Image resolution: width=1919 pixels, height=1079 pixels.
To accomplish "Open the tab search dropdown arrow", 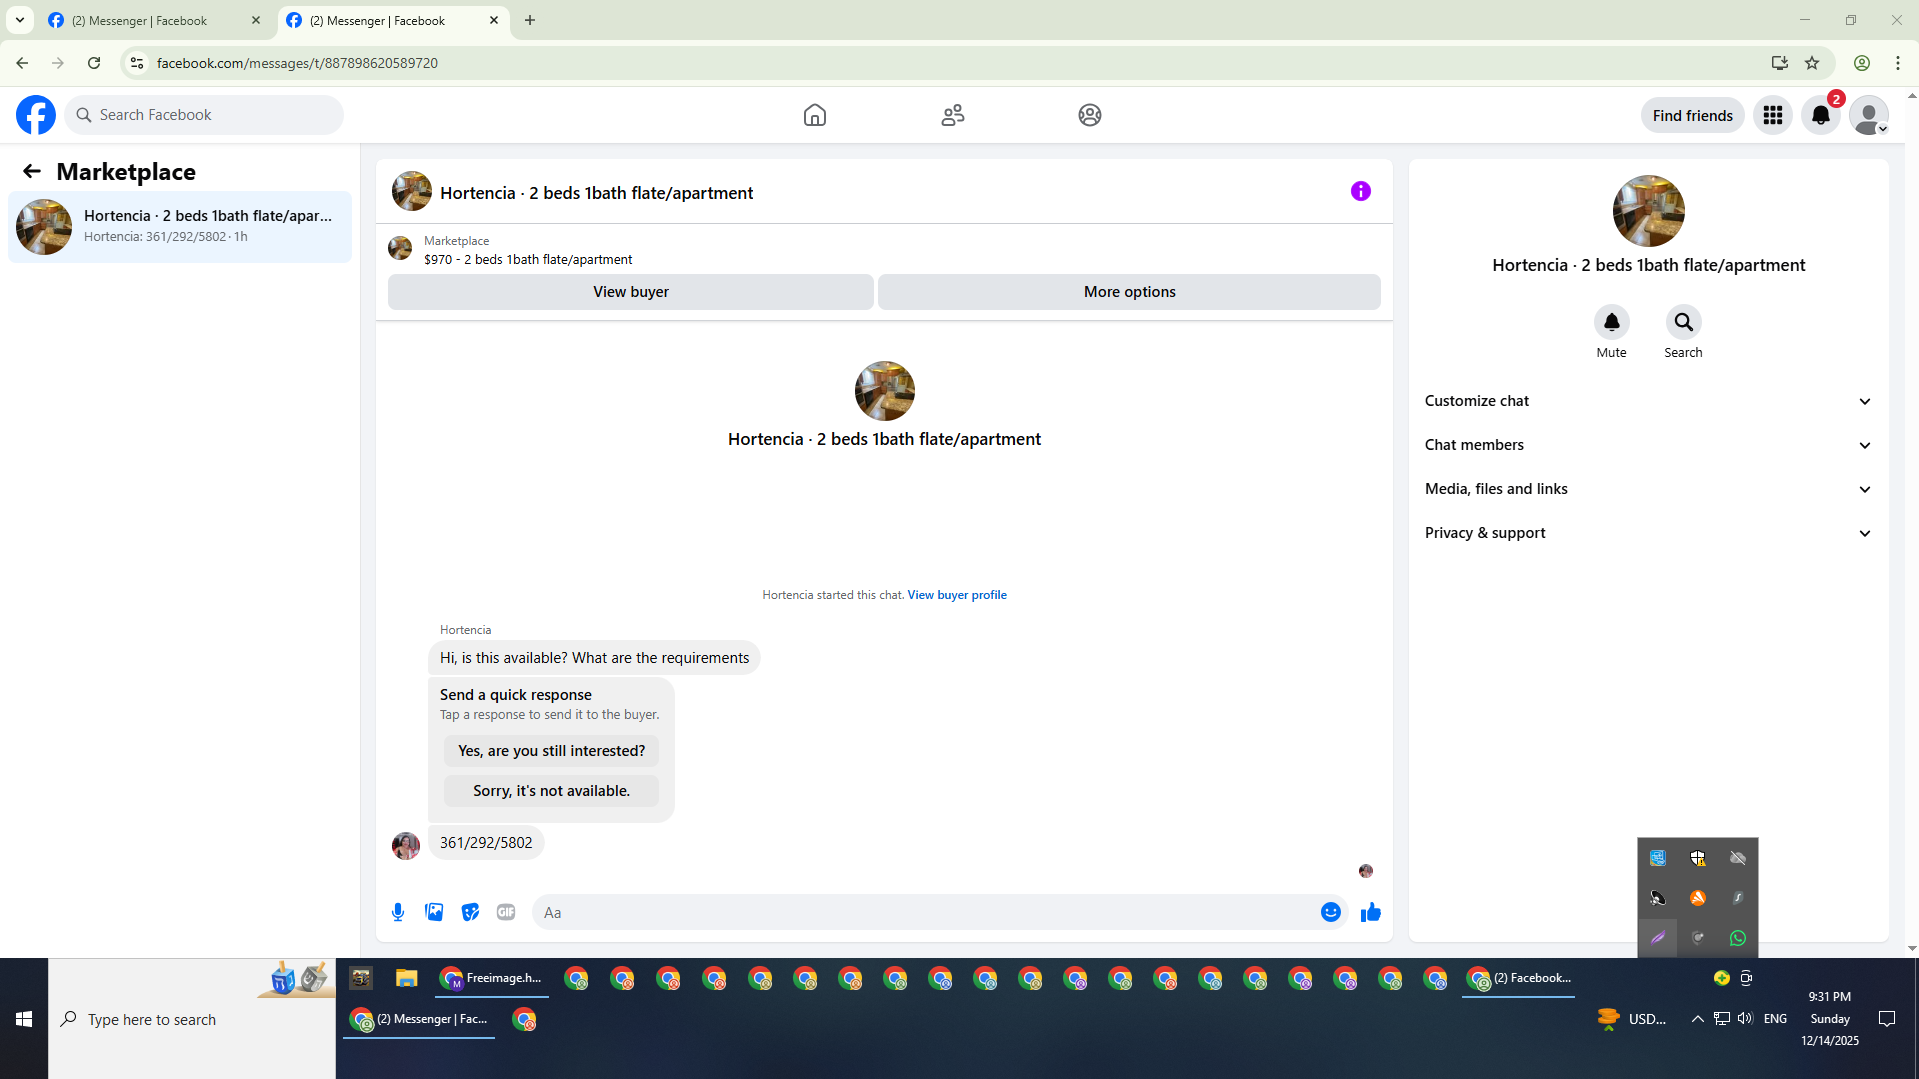I will pyautogui.click(x=19, y=20).
